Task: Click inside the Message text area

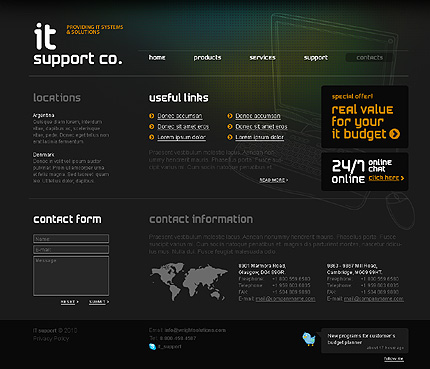Action: [71, 276]
